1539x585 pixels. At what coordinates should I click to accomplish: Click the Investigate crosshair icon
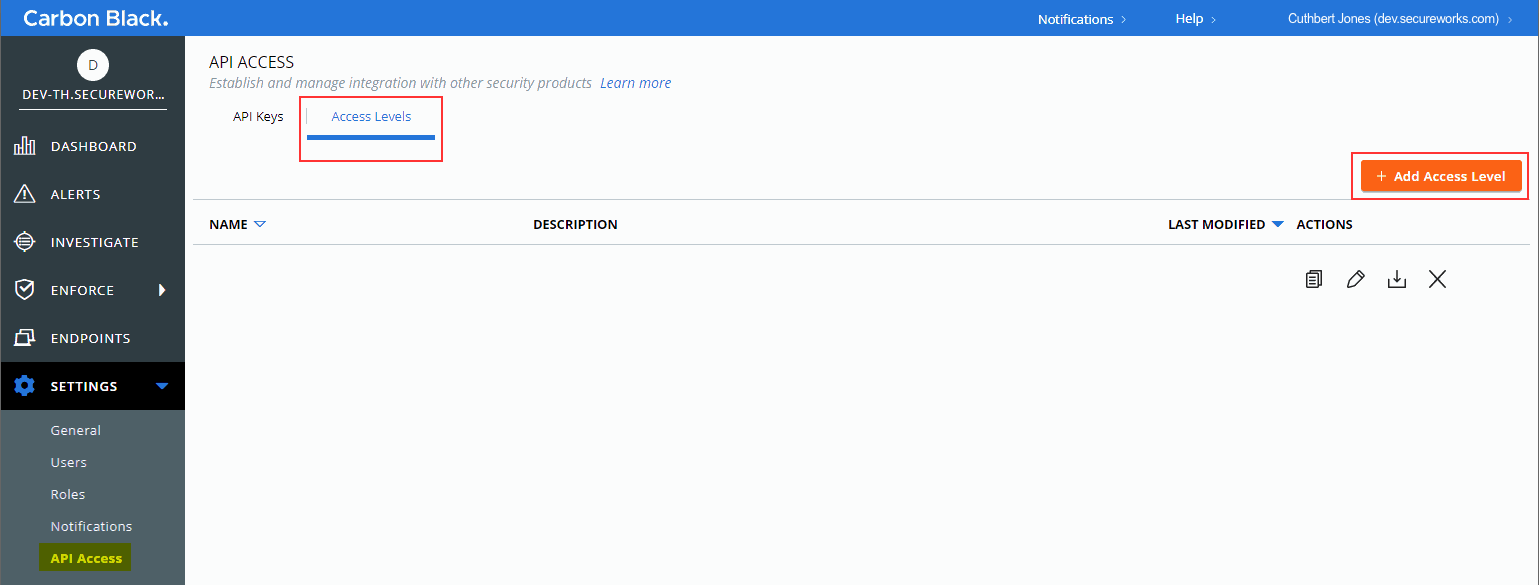point(25,242)
